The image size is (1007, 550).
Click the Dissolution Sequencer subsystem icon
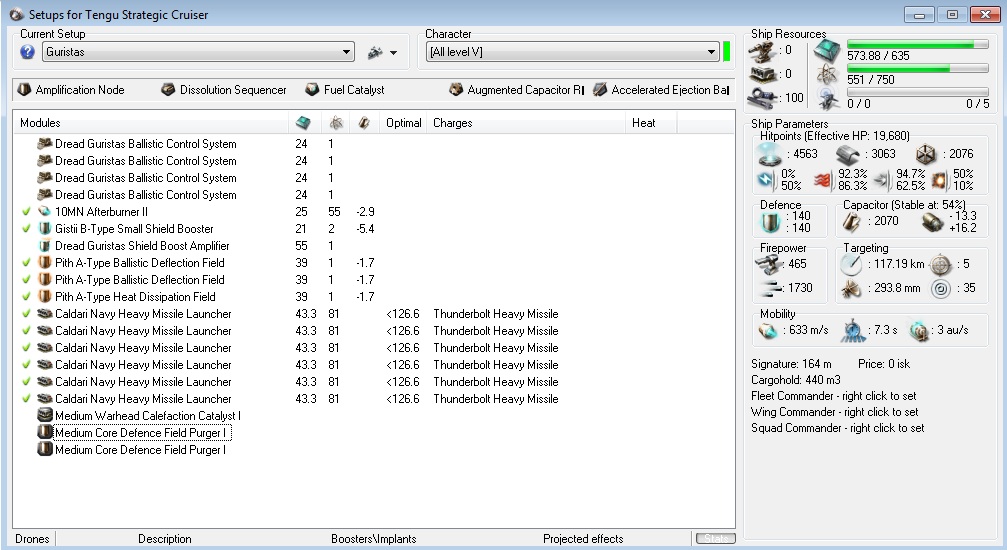point(168,90)
